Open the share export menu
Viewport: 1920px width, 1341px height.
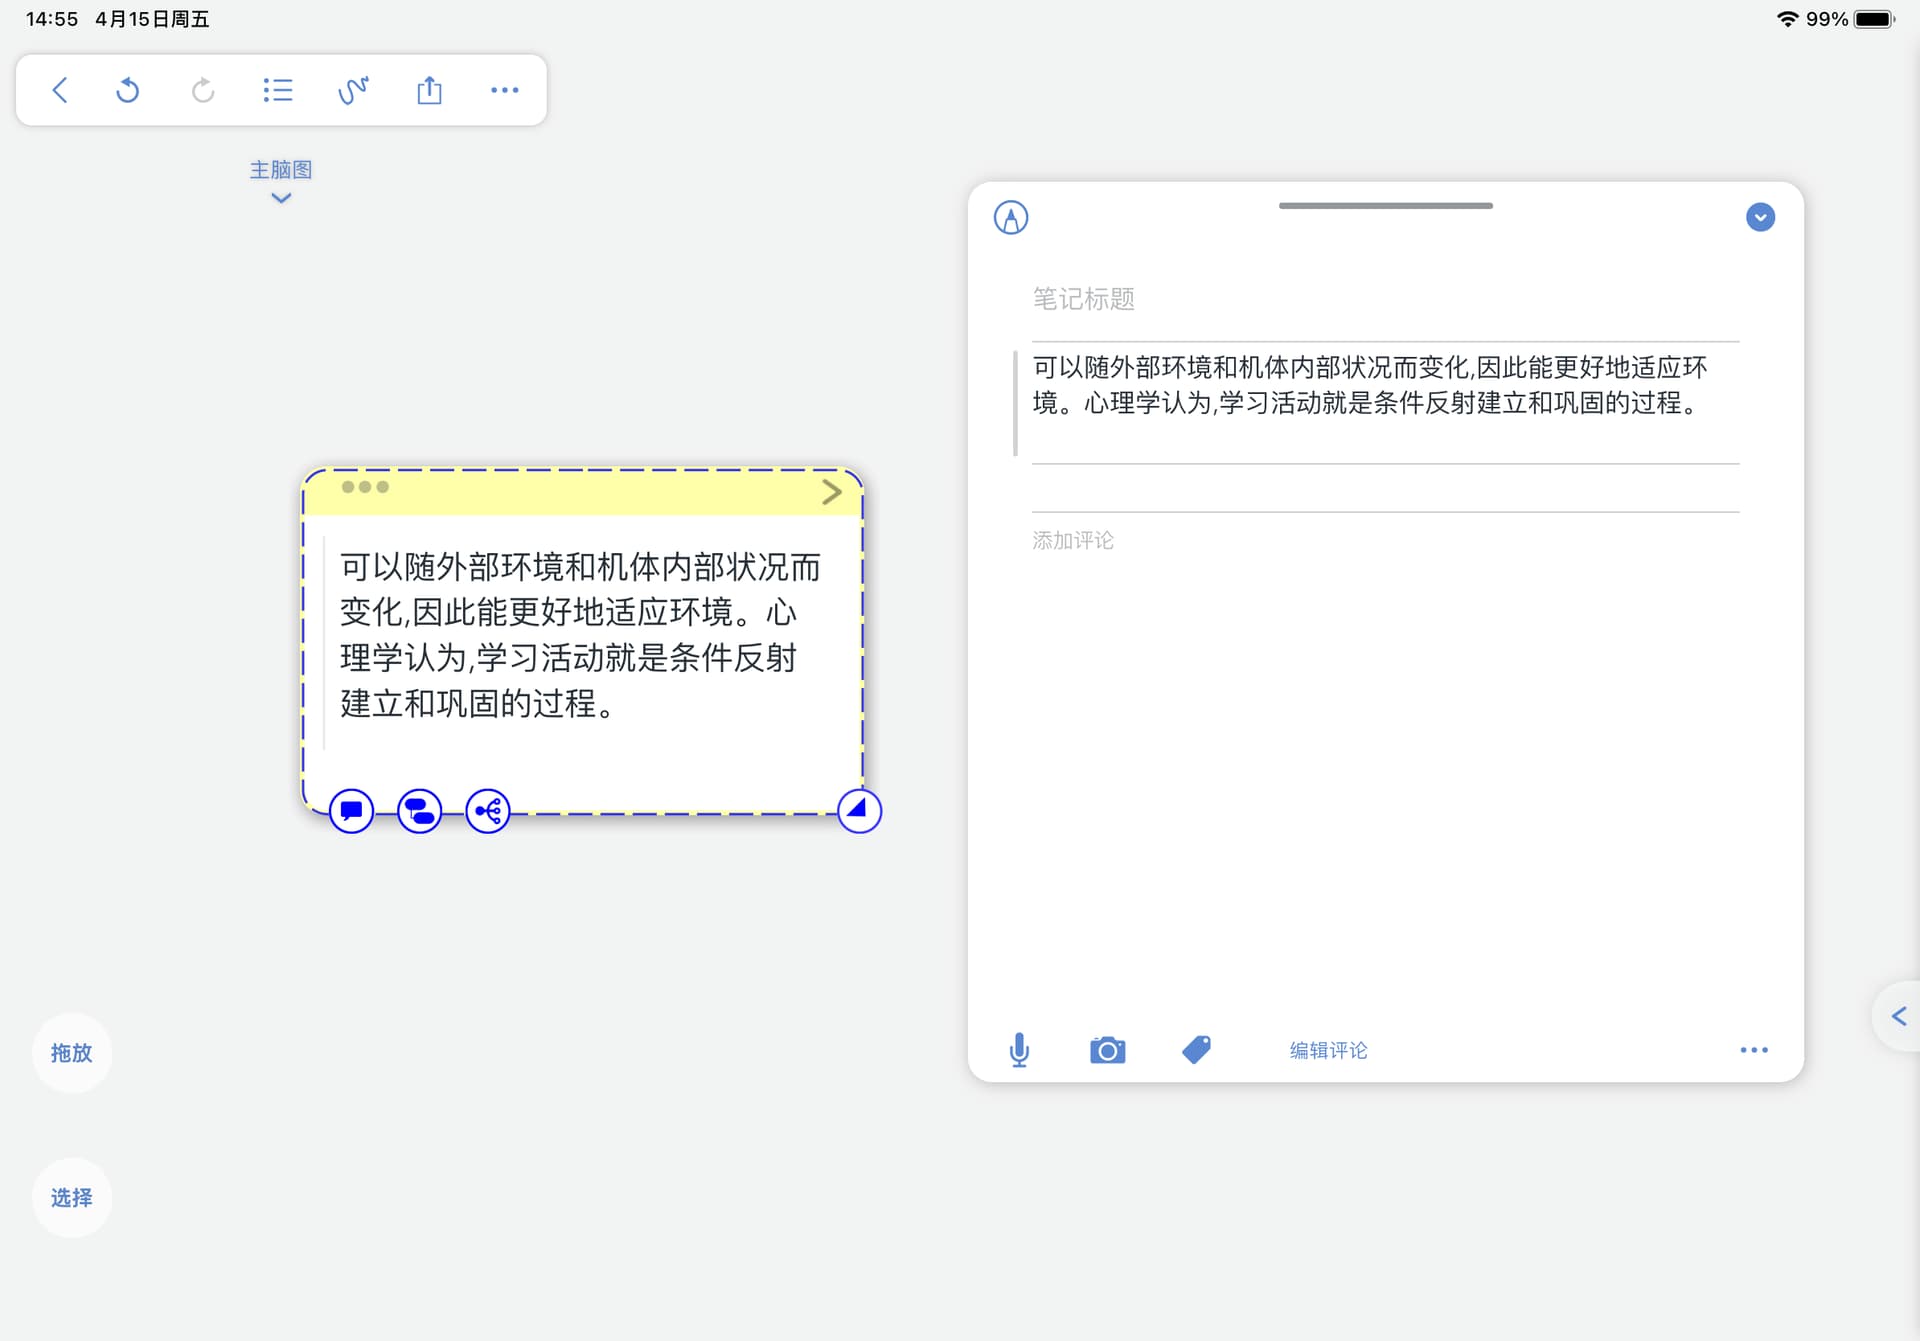pos(429,90)
